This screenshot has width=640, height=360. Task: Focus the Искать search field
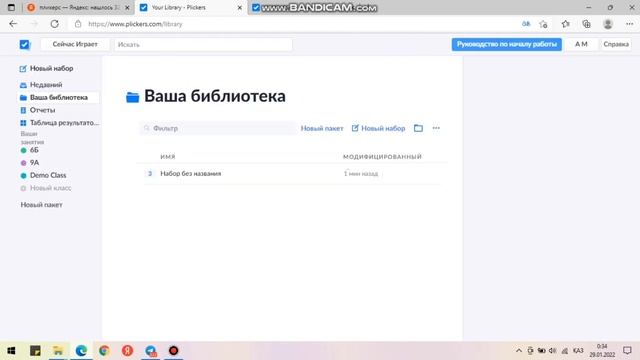(203, 44)
